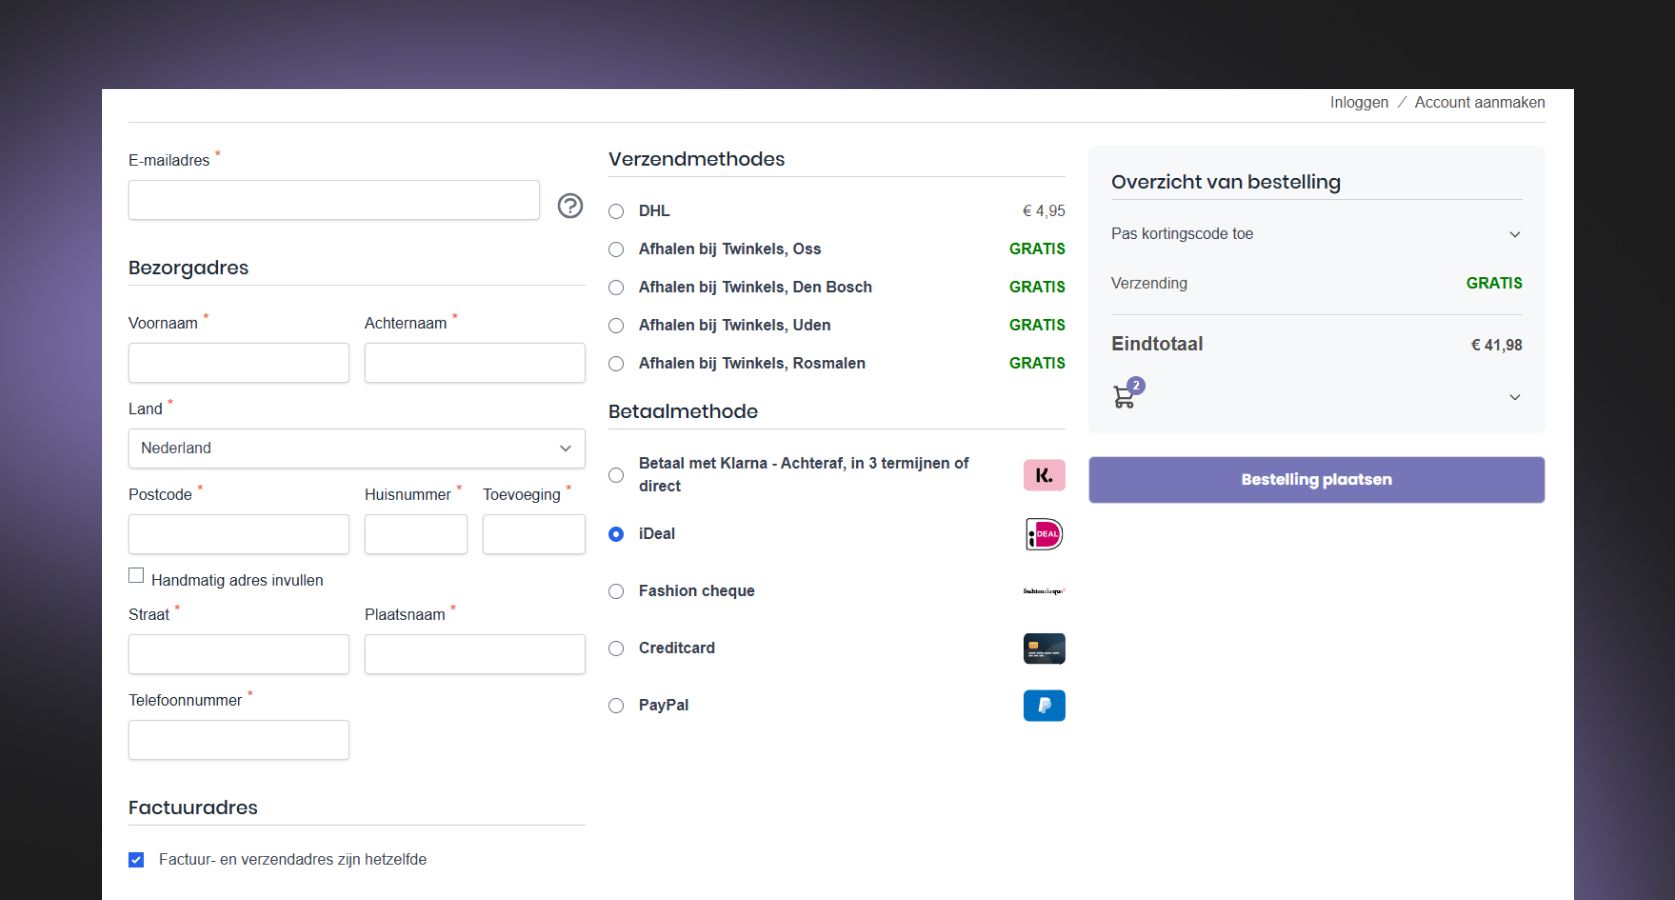
Task: Select DHL shipping method
Action: [616, 211]
